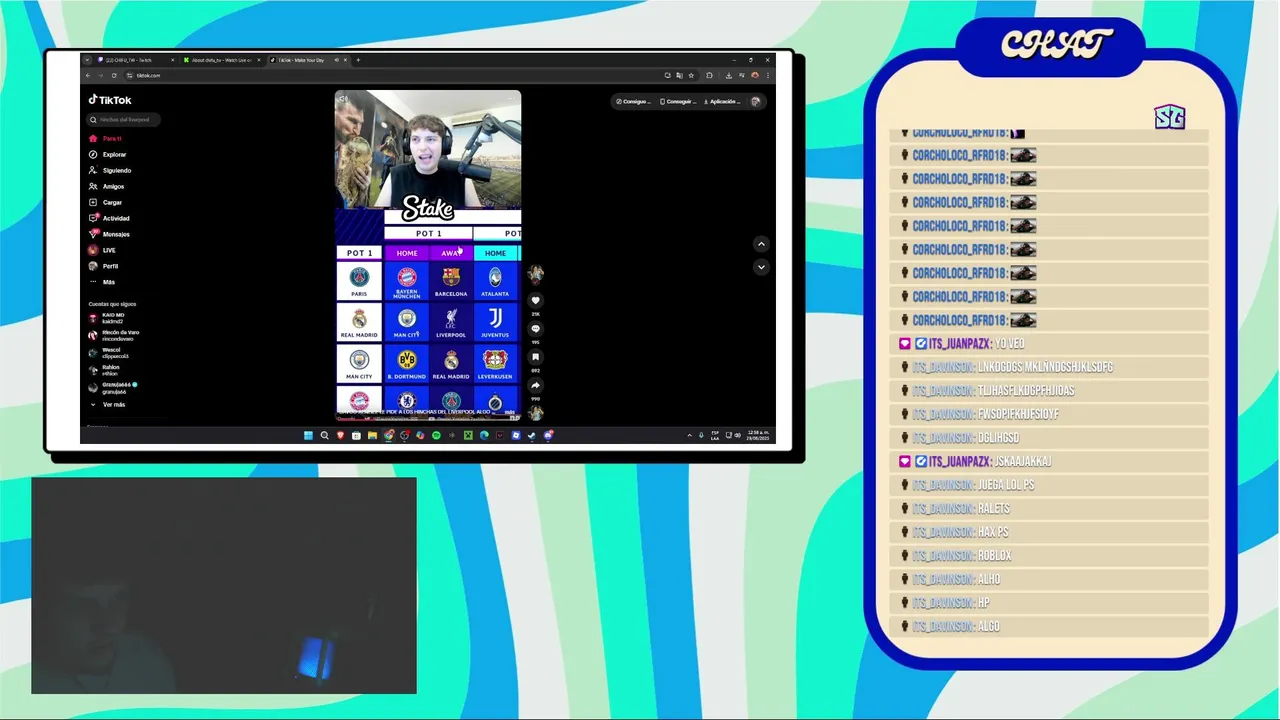Open the profile avatar at top right

(756, 101)
